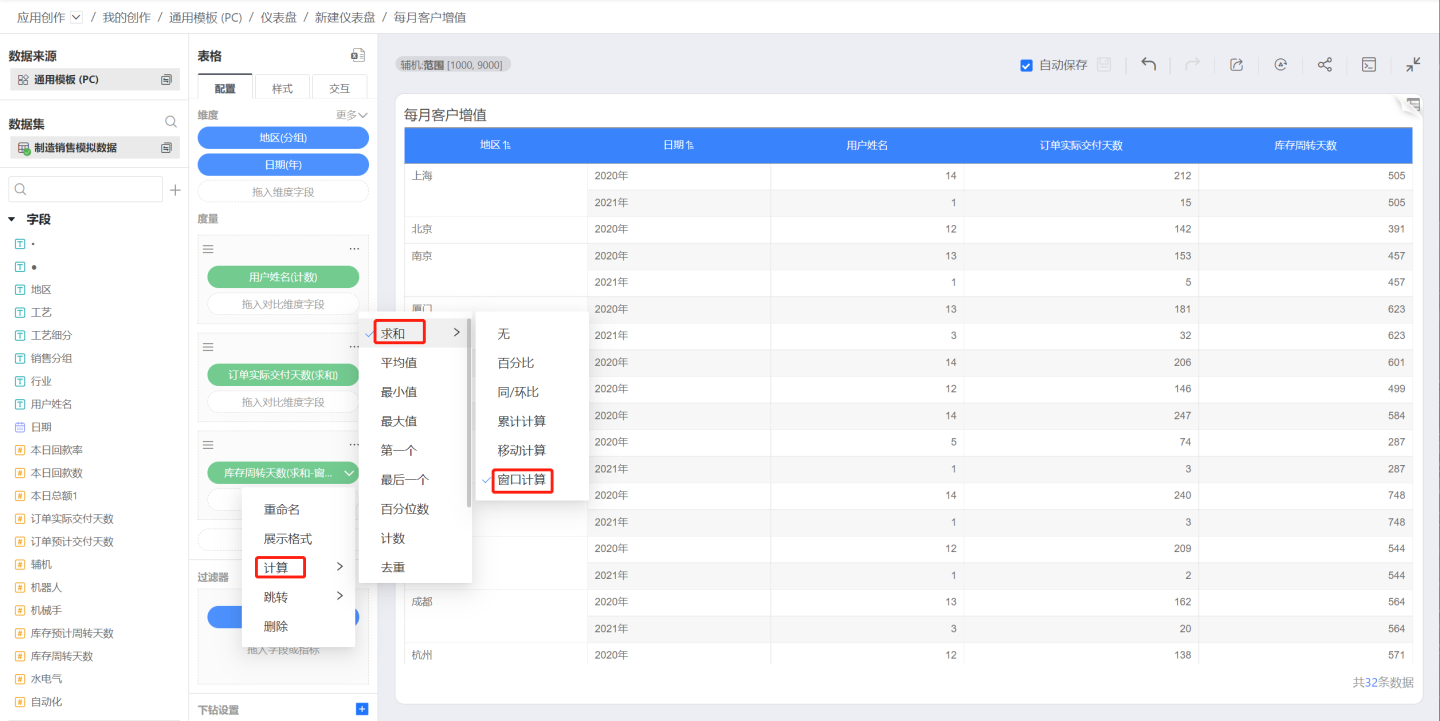
Task: Click the 地区(分组) dimension pill
Action: click(283, 138)
